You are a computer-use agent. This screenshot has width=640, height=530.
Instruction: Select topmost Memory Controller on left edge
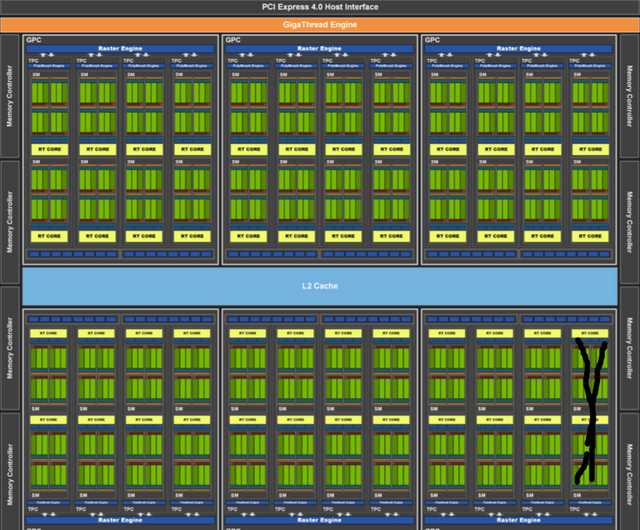click(10, 96)
